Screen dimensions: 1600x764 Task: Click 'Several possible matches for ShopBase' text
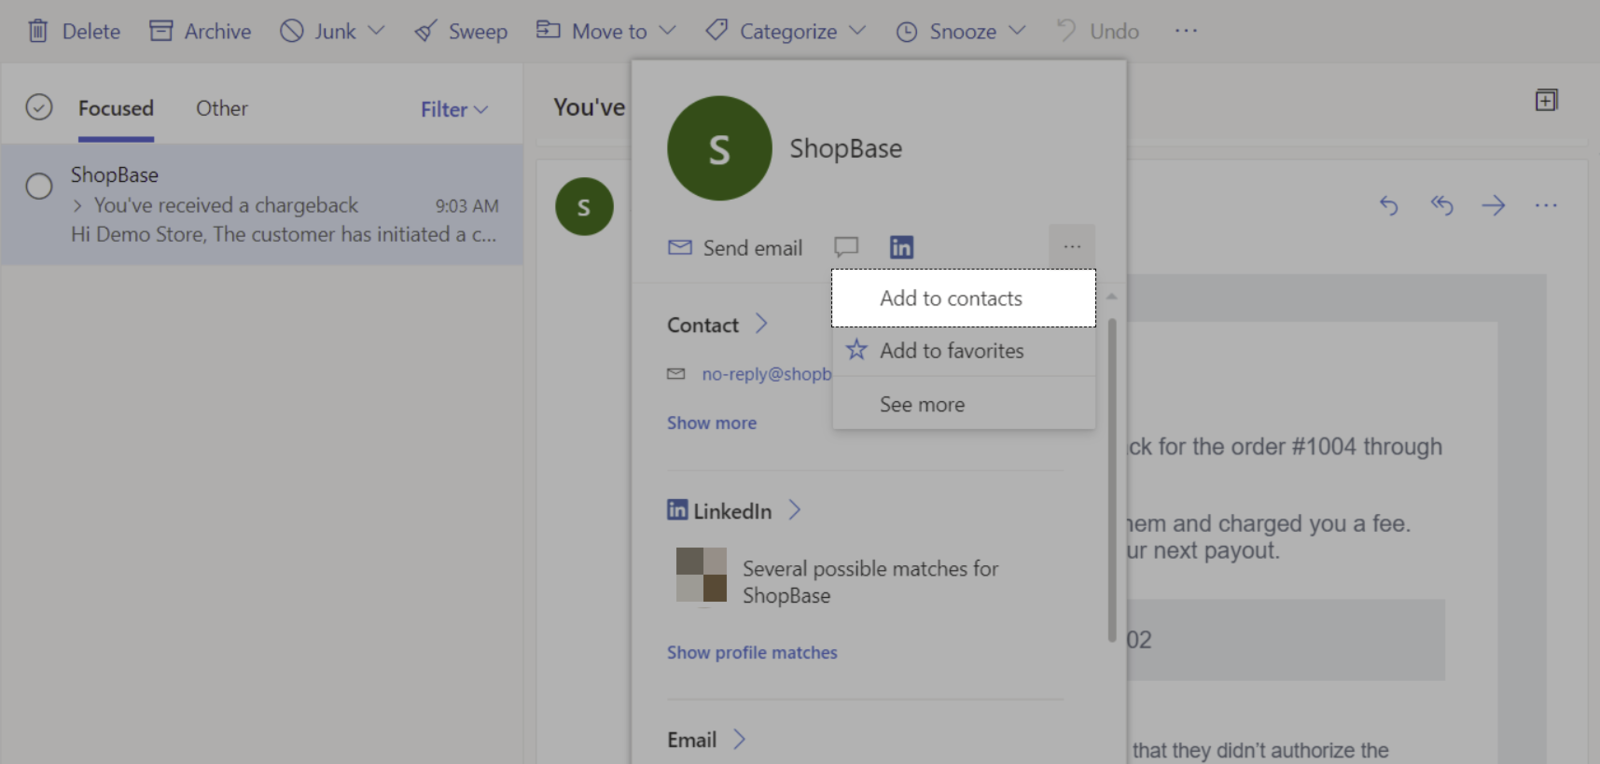870,582
